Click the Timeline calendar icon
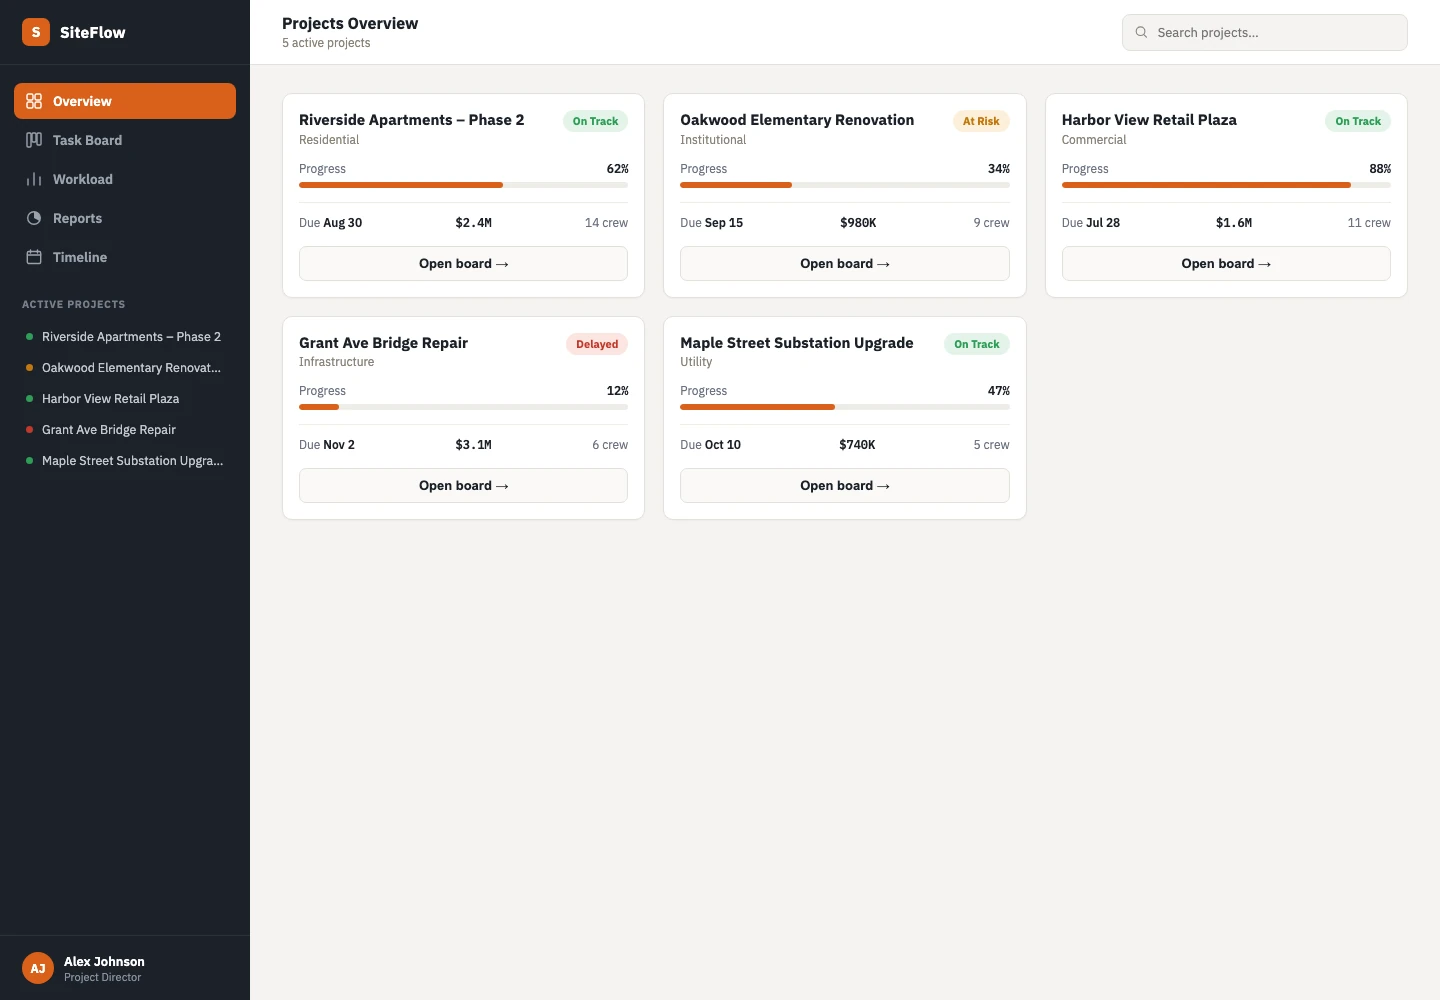Viewport: 1440px width, 1000px height. (x=34, y=257)
